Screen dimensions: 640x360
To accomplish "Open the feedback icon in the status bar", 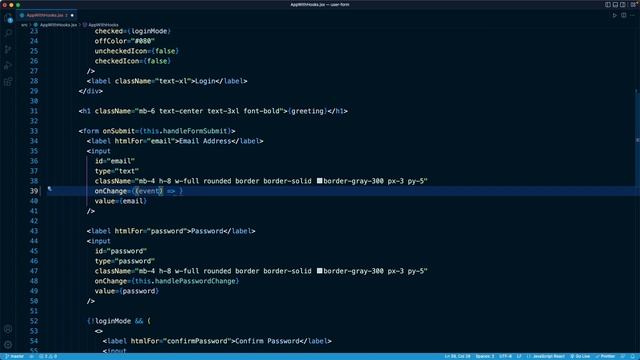I will 623,356.
